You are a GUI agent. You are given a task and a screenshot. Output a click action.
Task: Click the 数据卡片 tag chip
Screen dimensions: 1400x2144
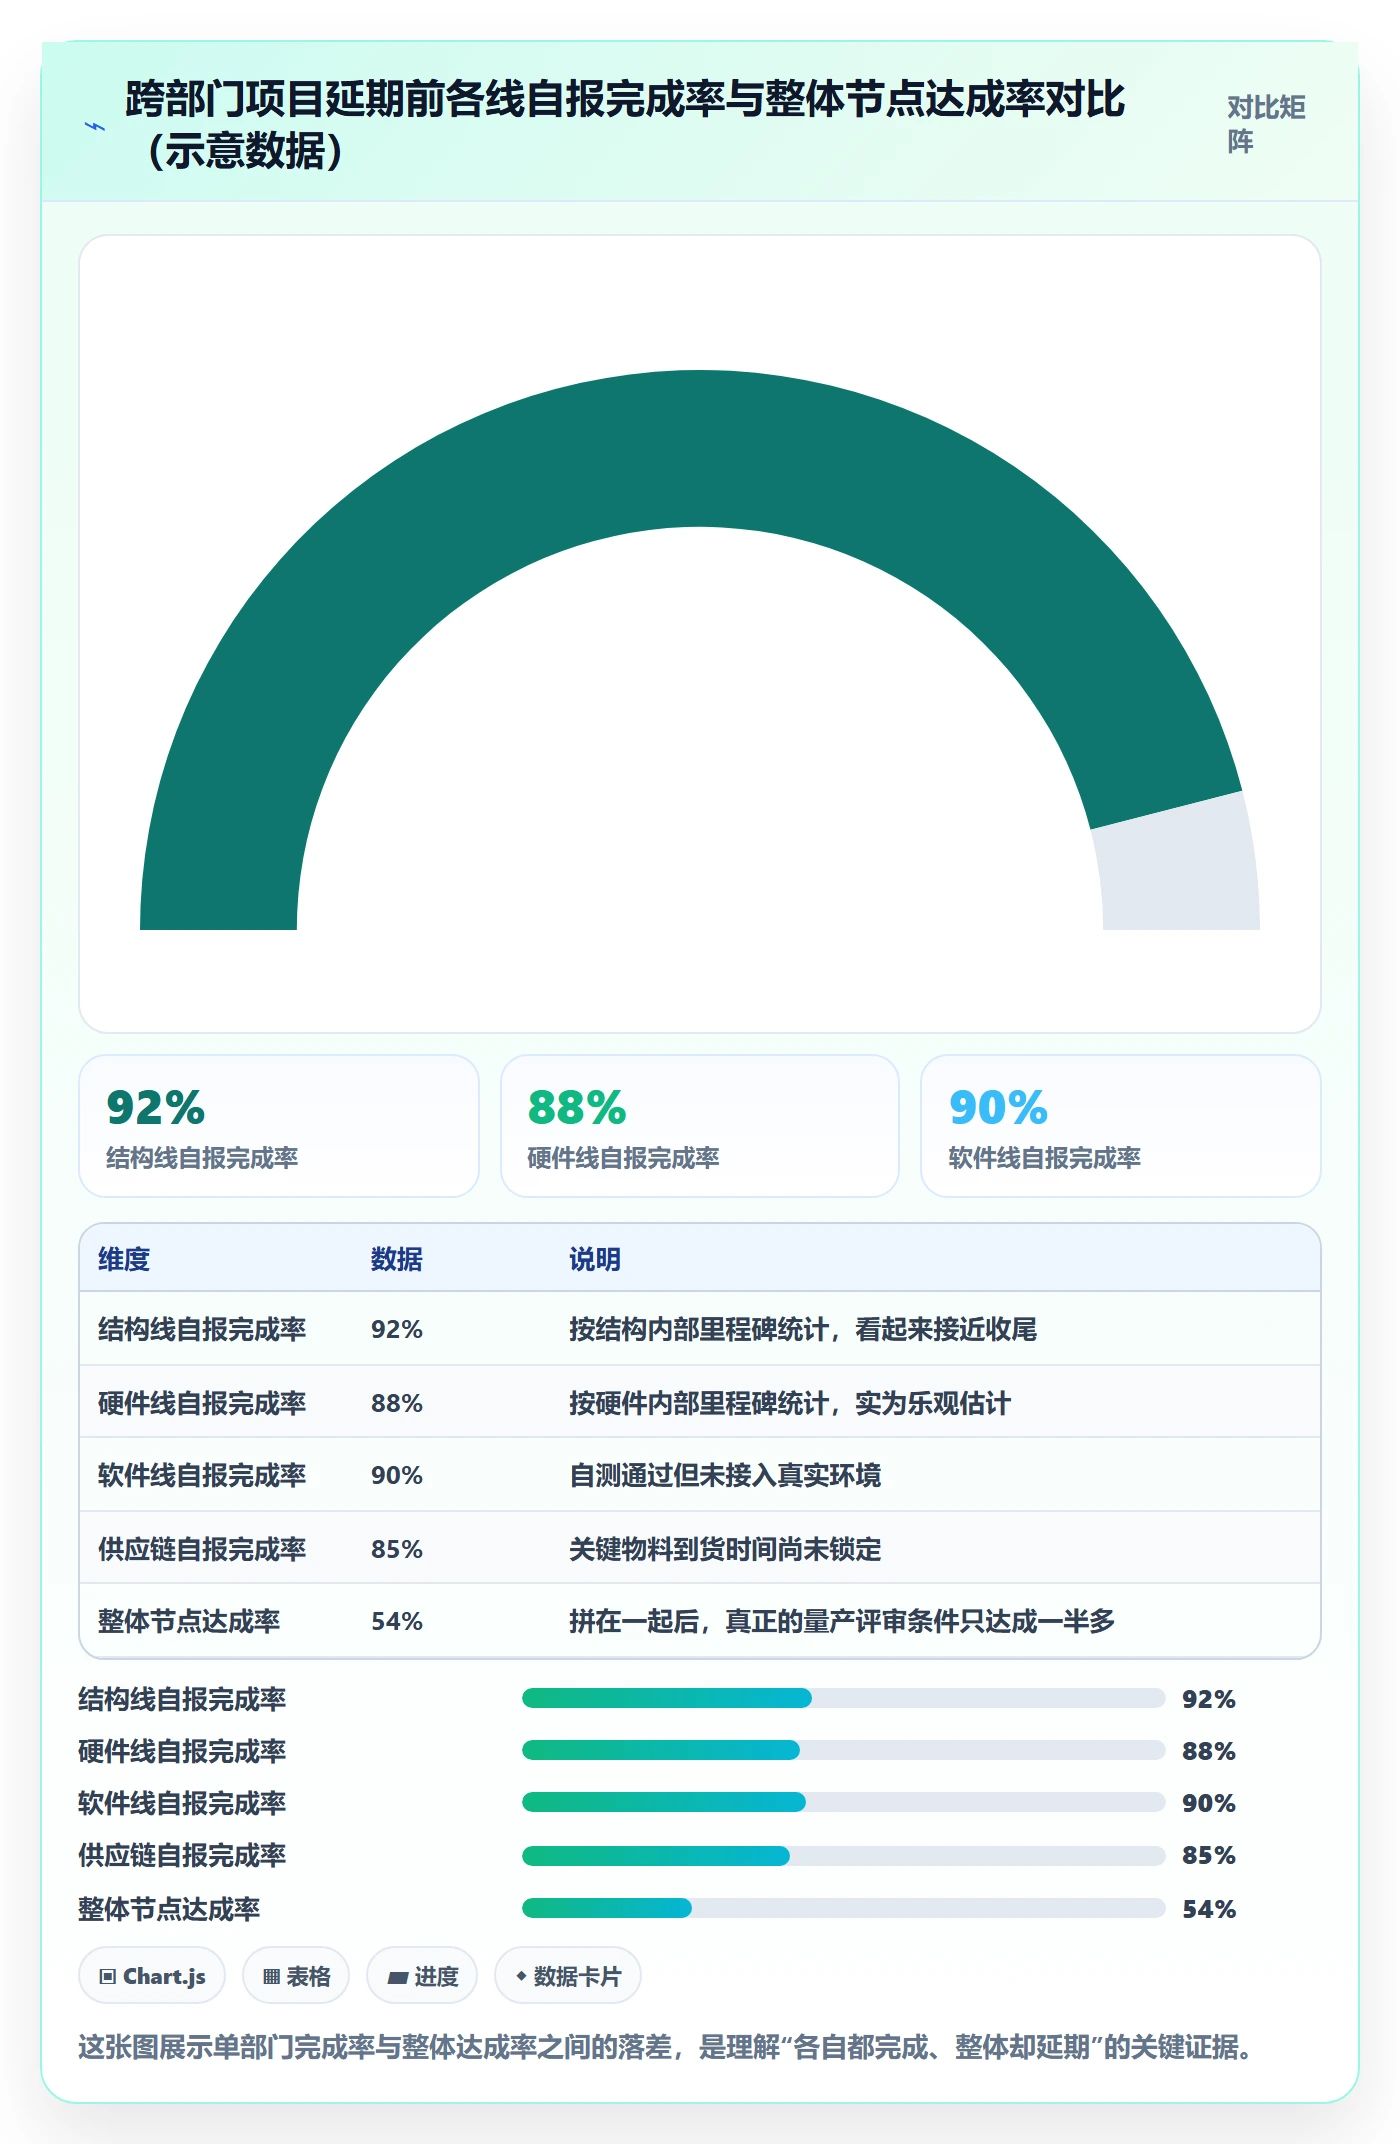pos(568,1976)
